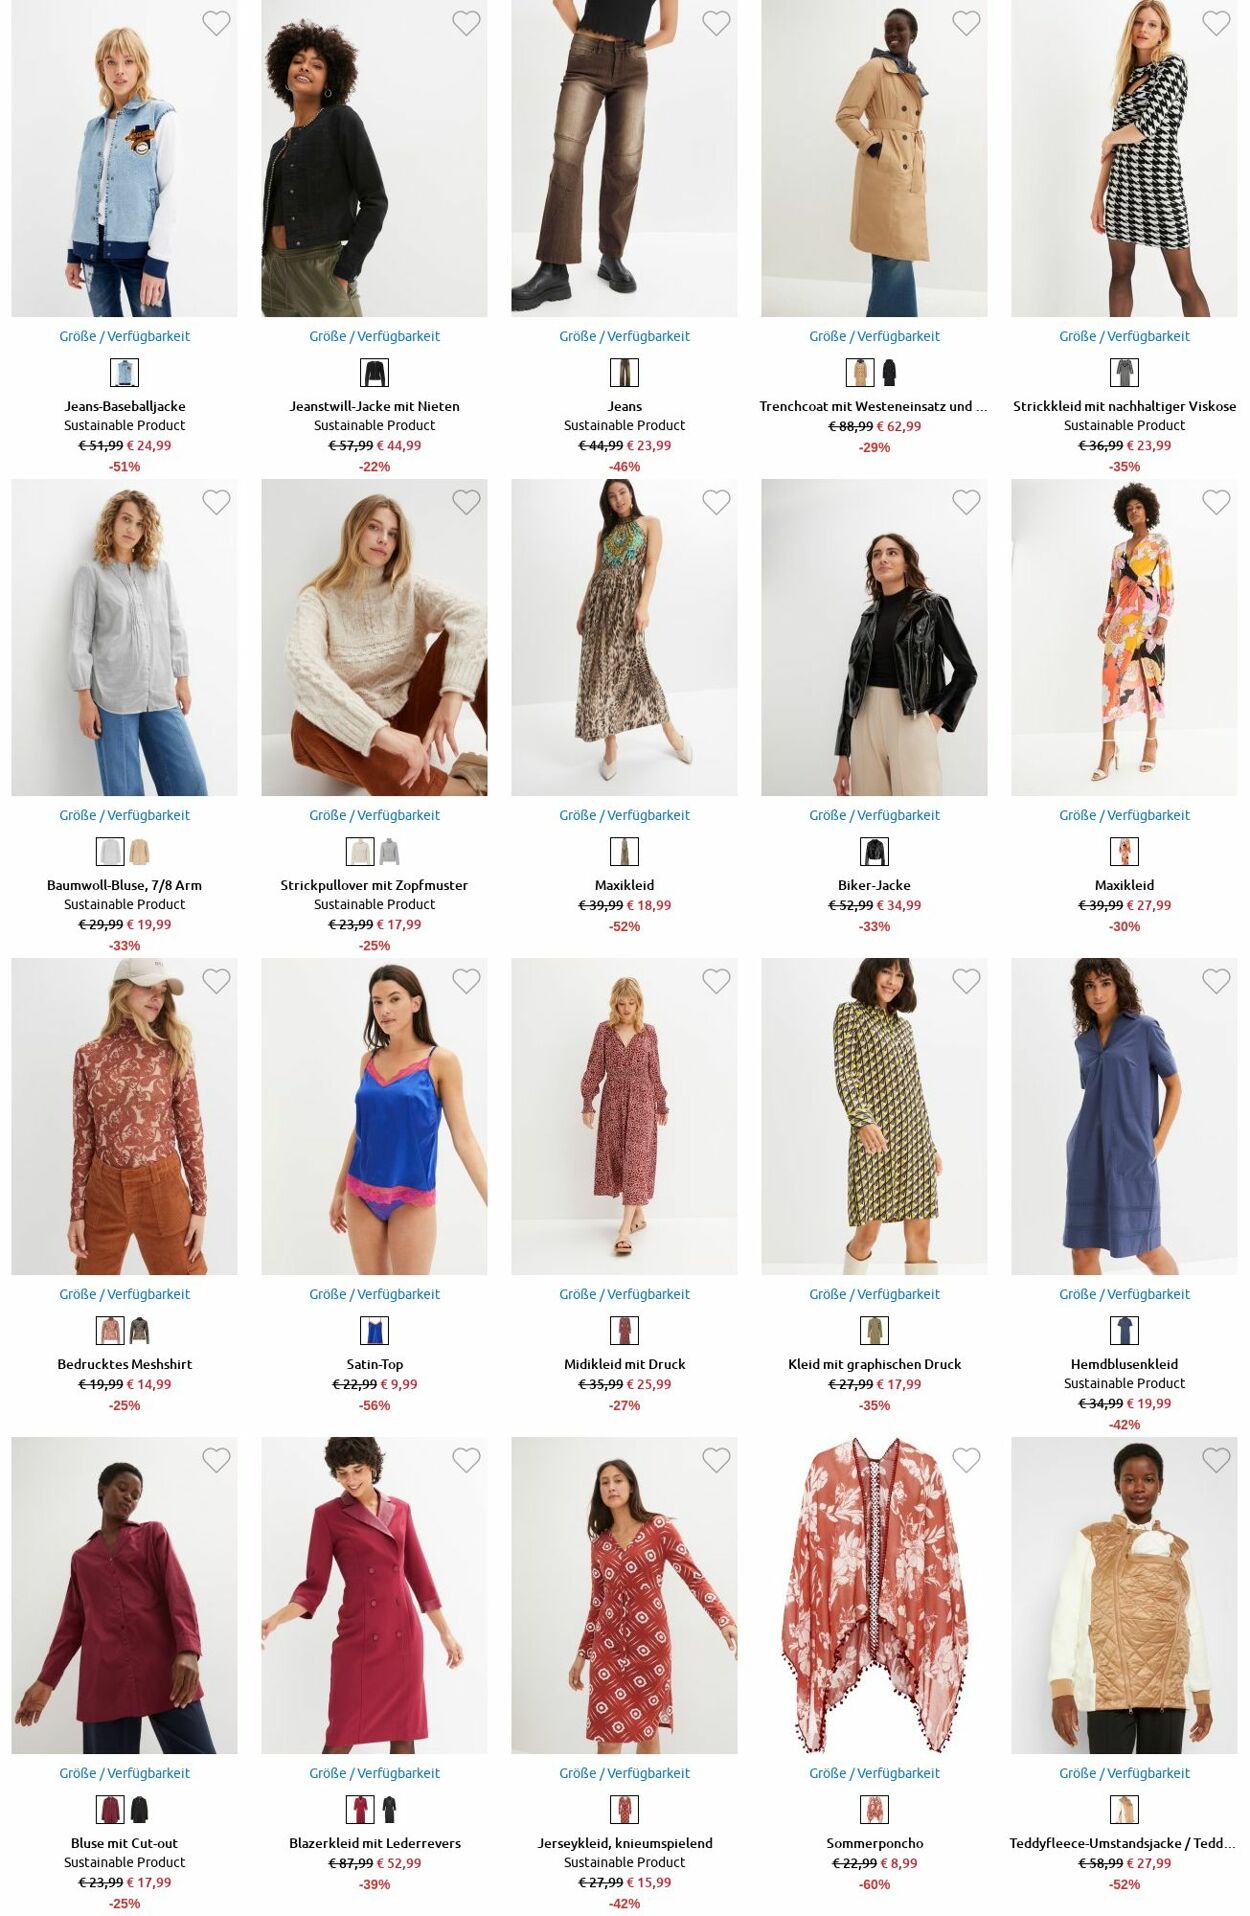Mark Strickpullover mit Zopfmuster as favorite
The image size is (1250, 1916).
[x=466, y=502]
